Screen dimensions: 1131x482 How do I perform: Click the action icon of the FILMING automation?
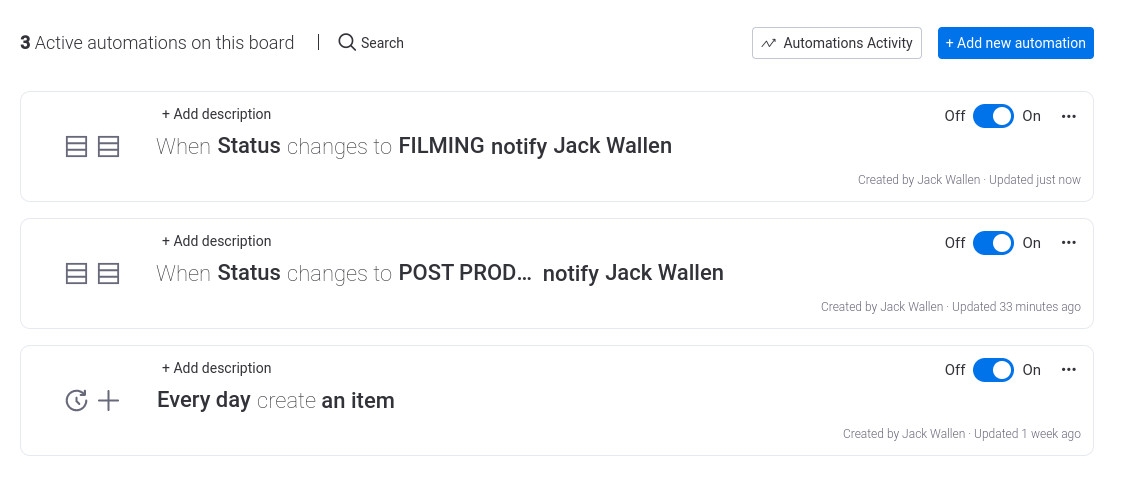pyautogui.click(x=108, y=147)
